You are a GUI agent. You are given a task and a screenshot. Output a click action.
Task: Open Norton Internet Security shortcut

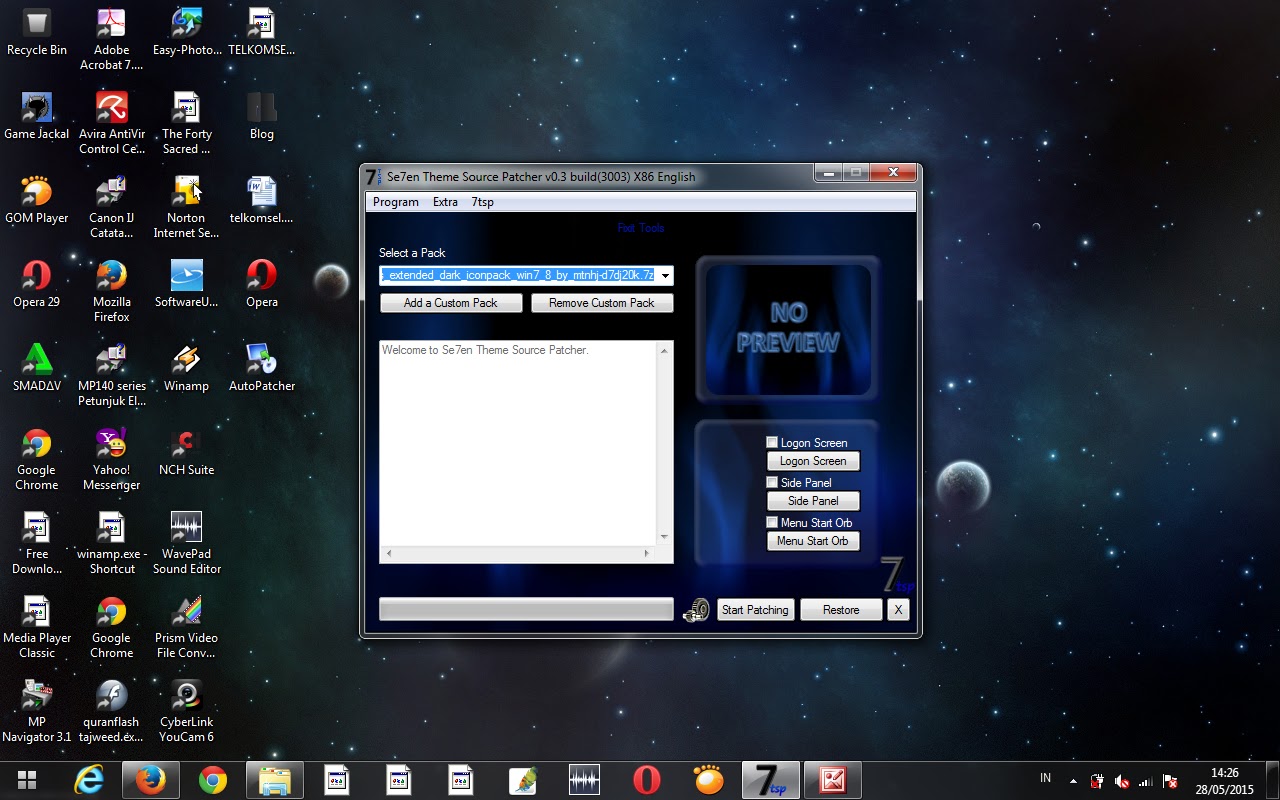pyautogui.click(x=186, y=207)
